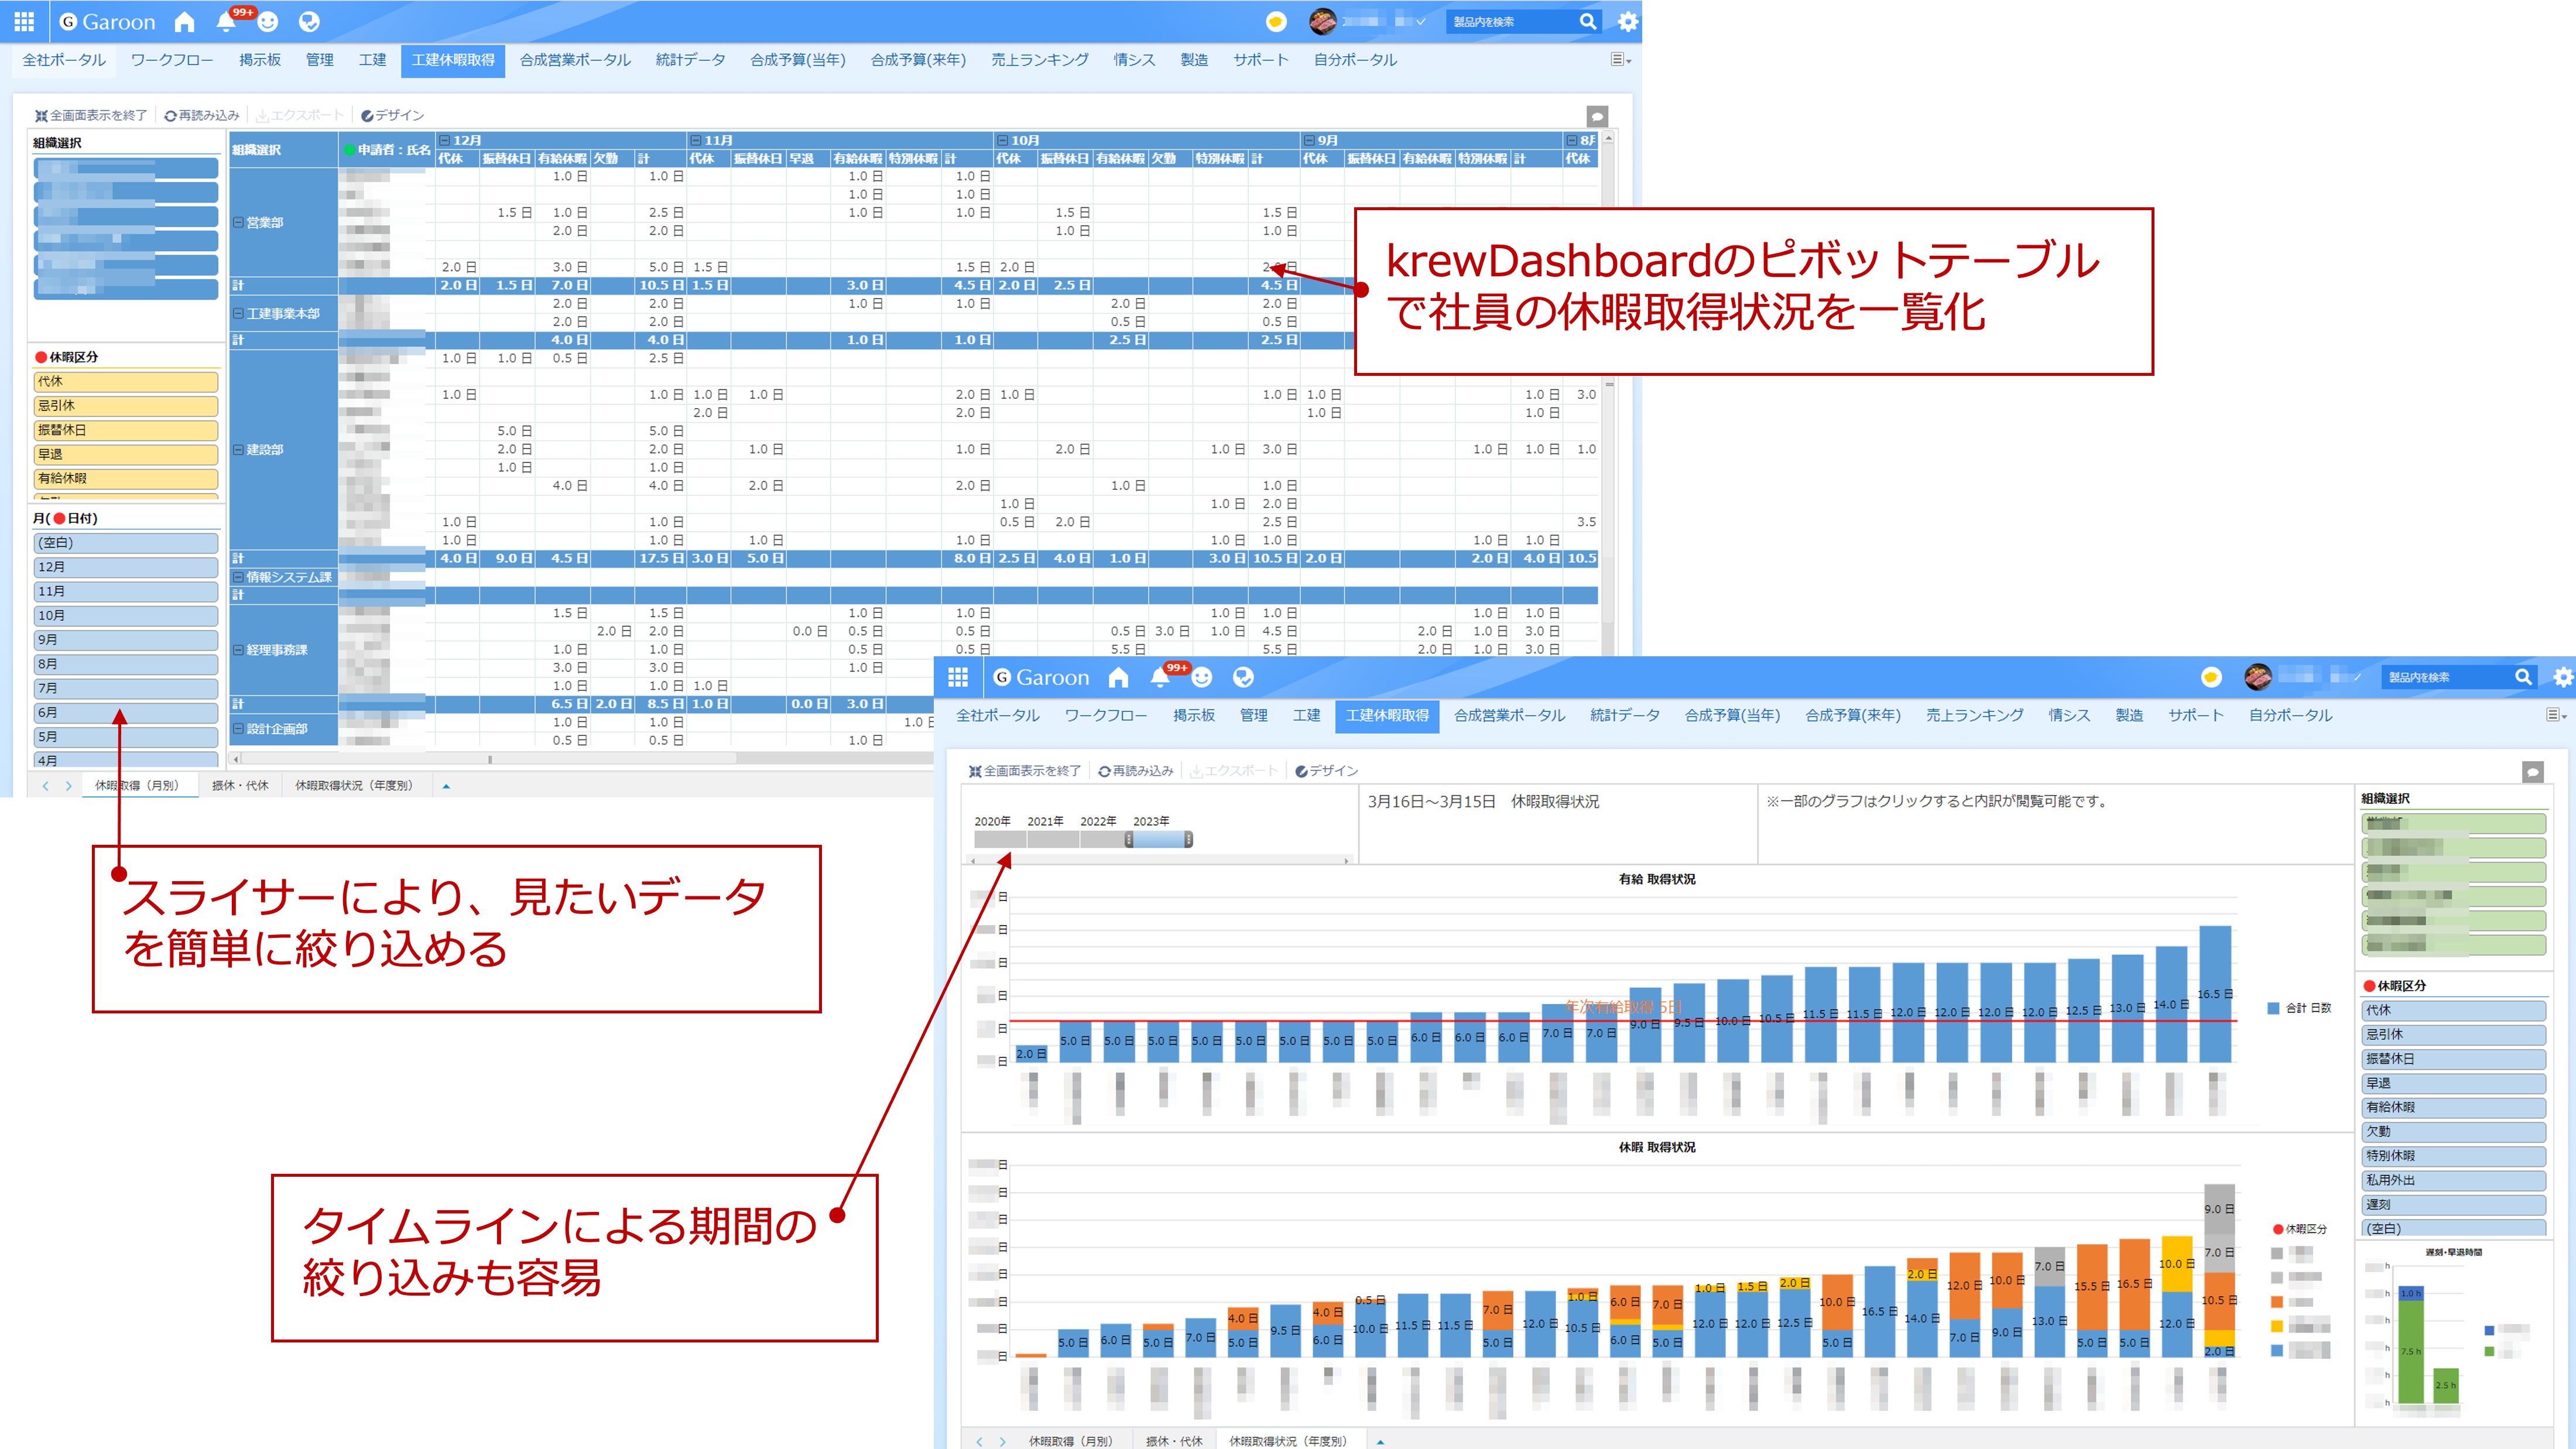
Task: Click 全画面表示を終了 button
Action: click(x=91, y=115)
